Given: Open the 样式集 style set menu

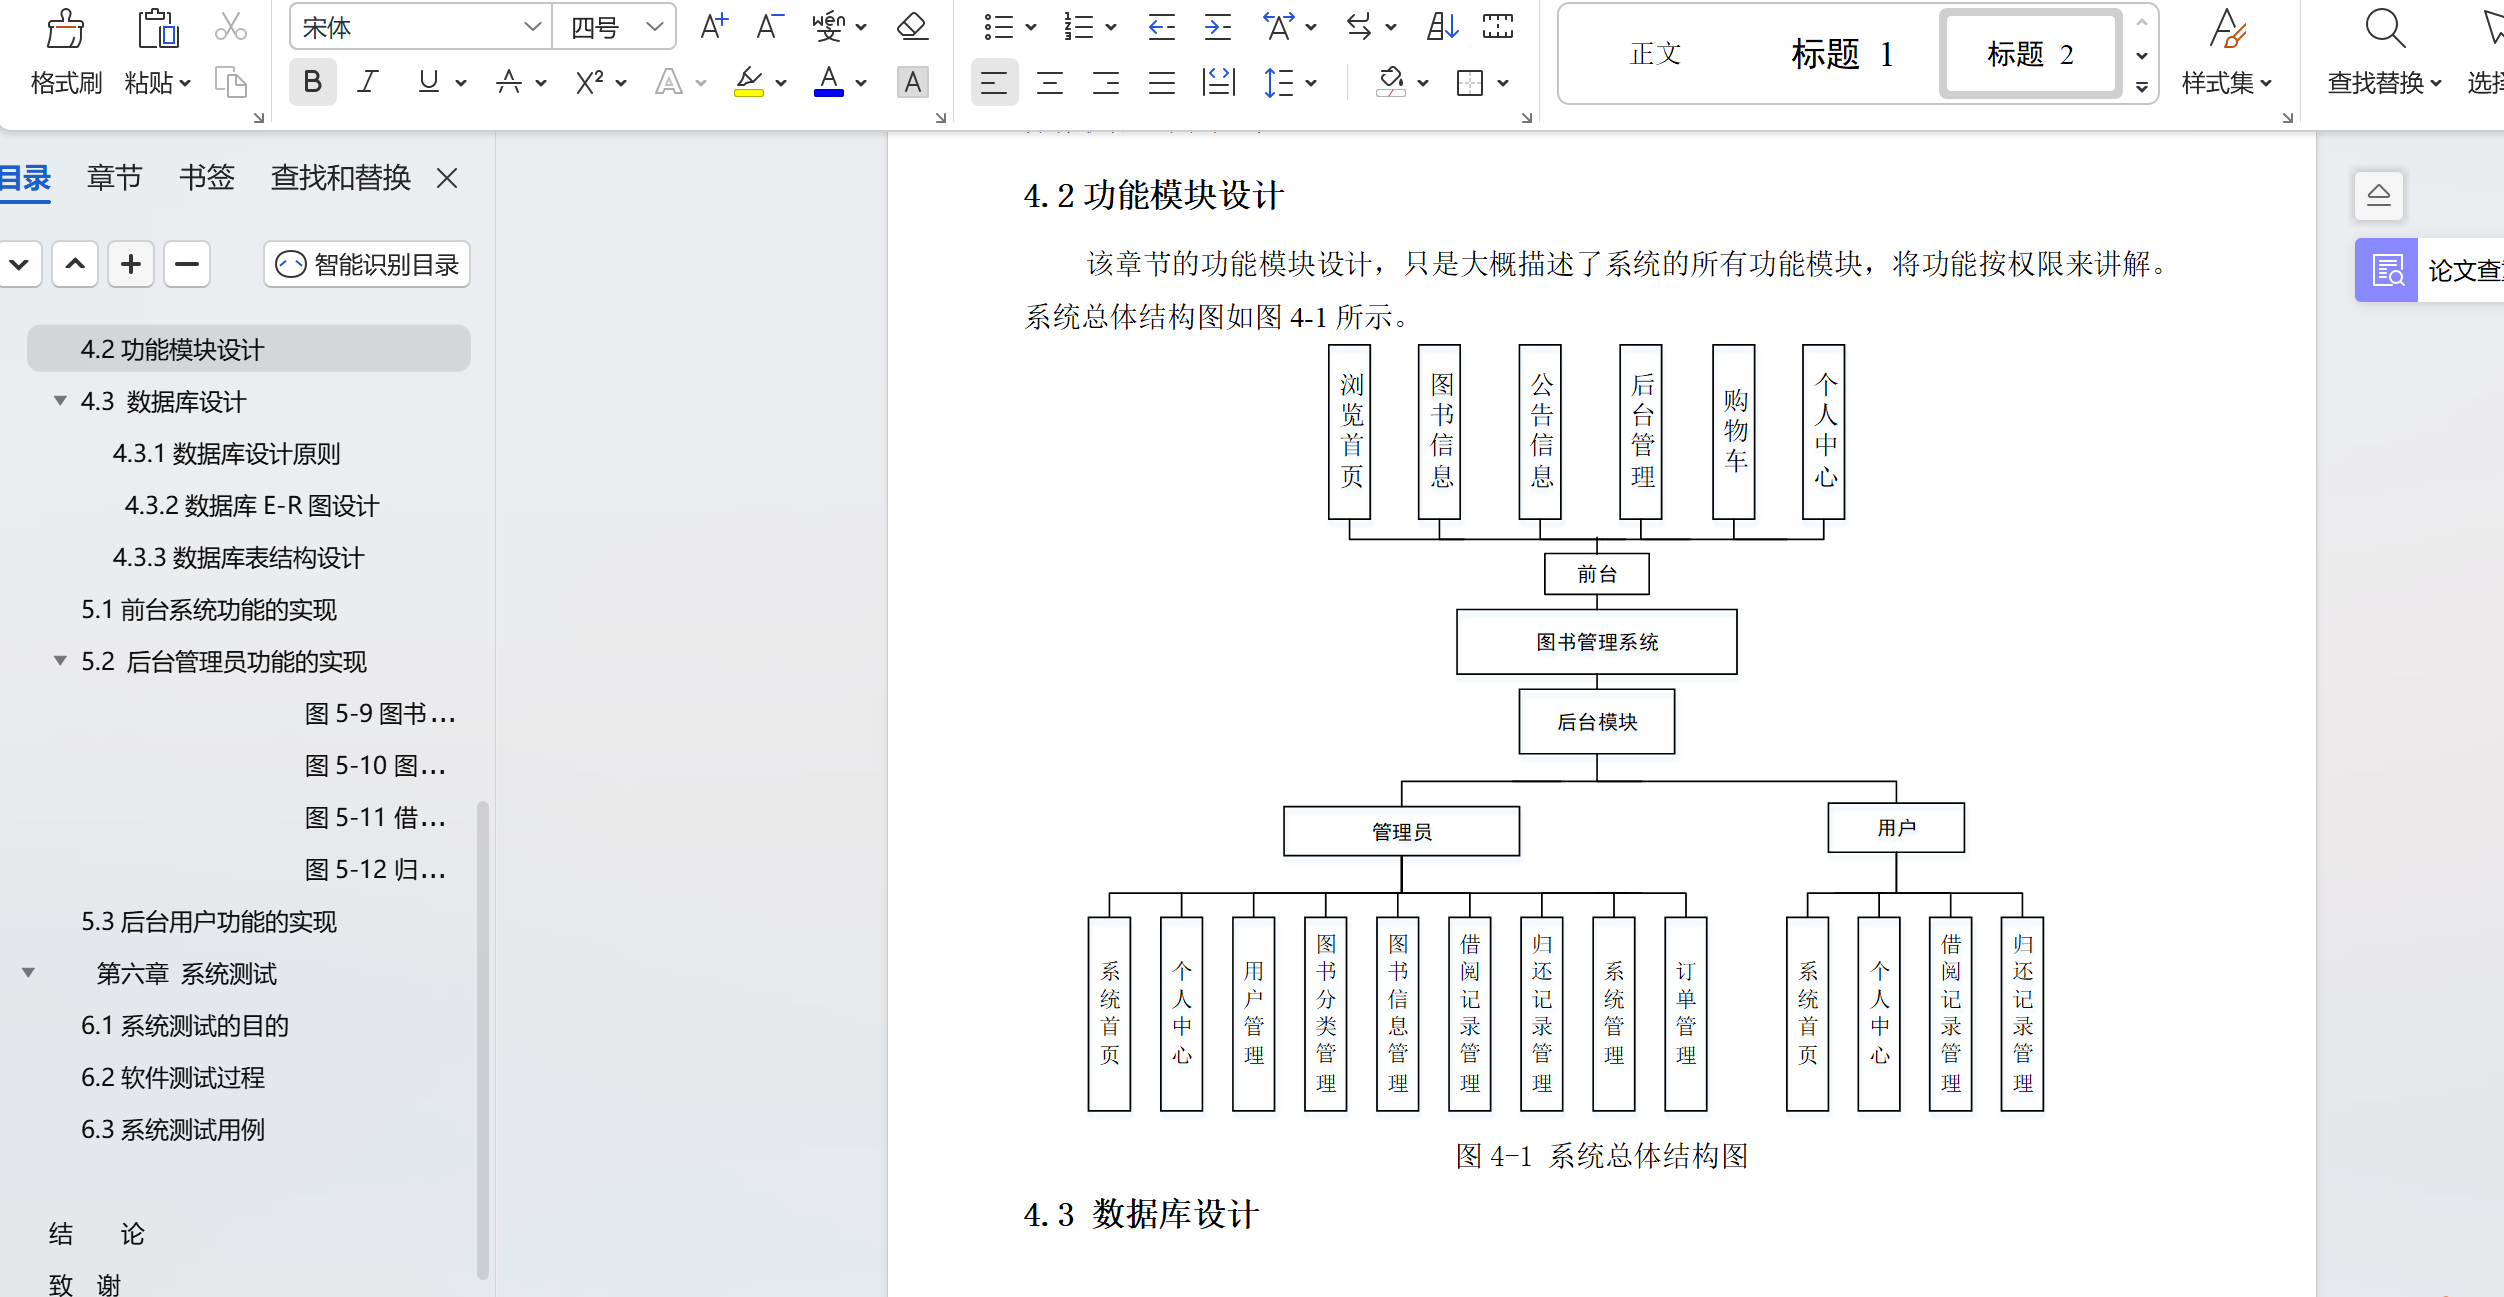Looking at the screenshot, I should click(x=2226, y=55).
